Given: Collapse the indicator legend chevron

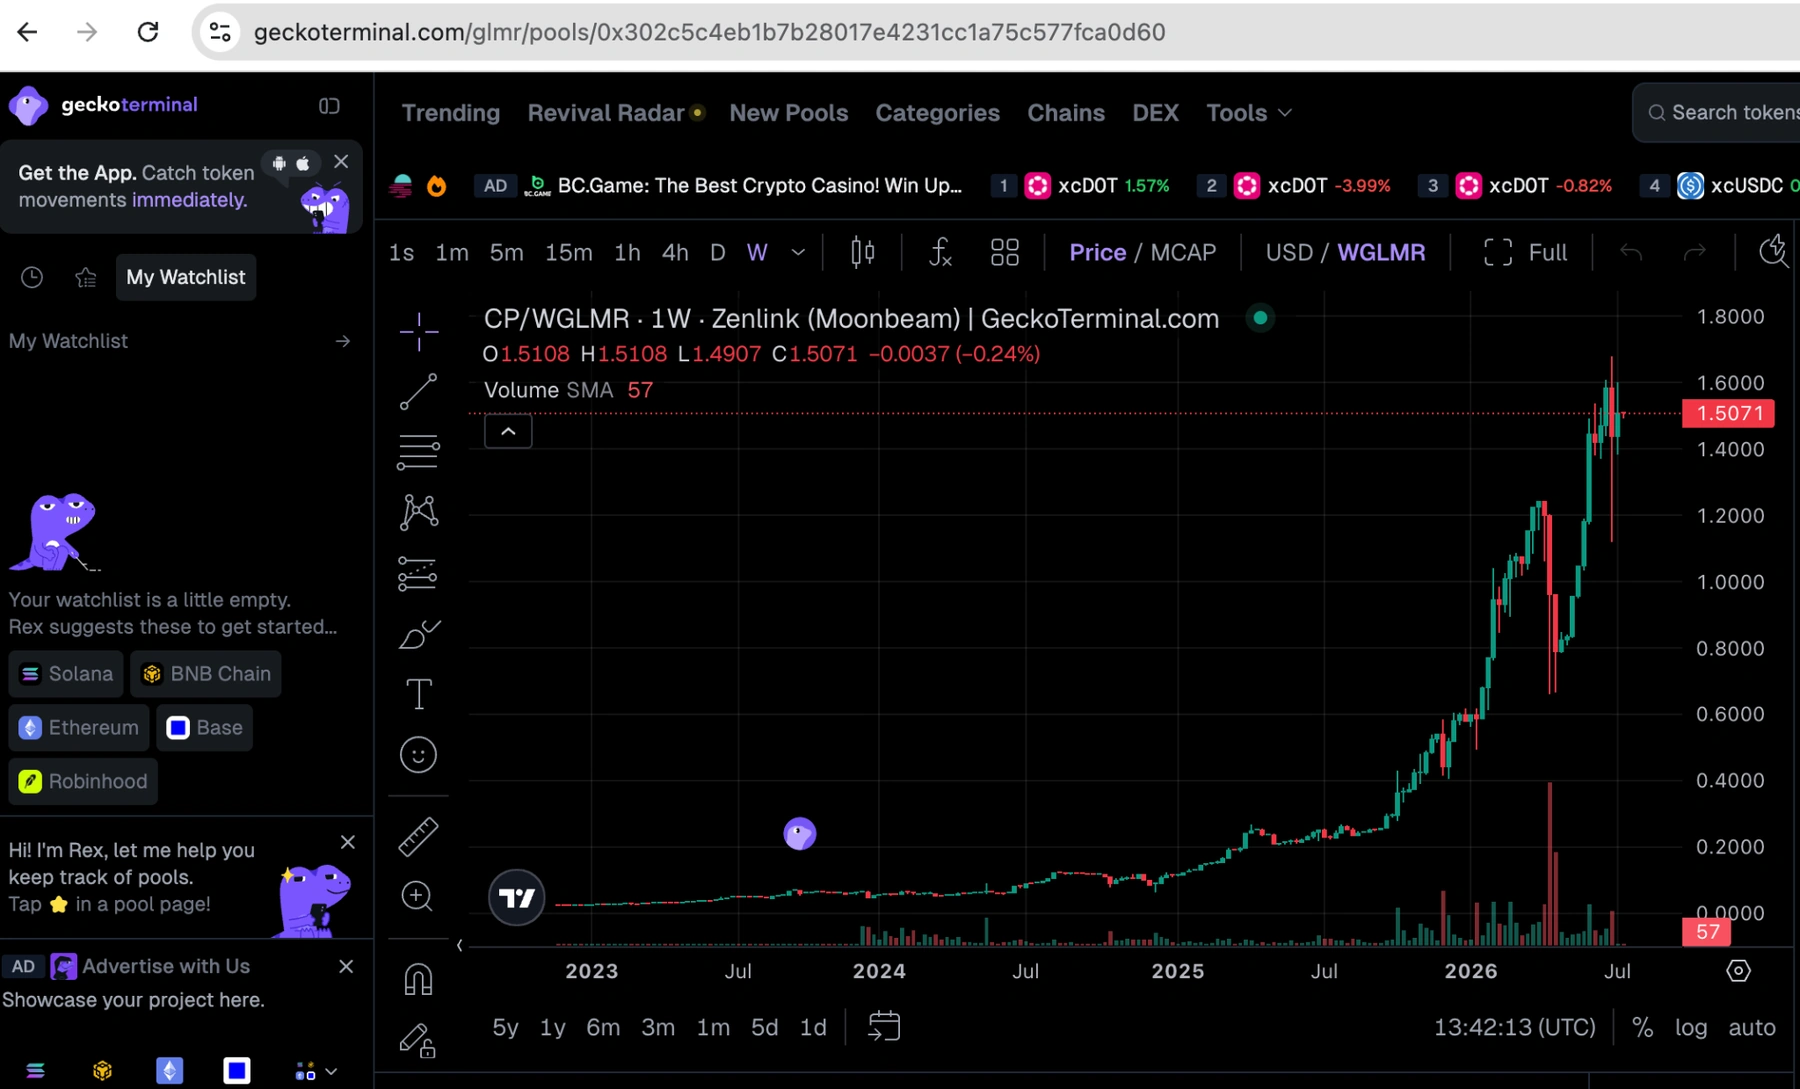Looking at the screenshot, I should point(508,432).
